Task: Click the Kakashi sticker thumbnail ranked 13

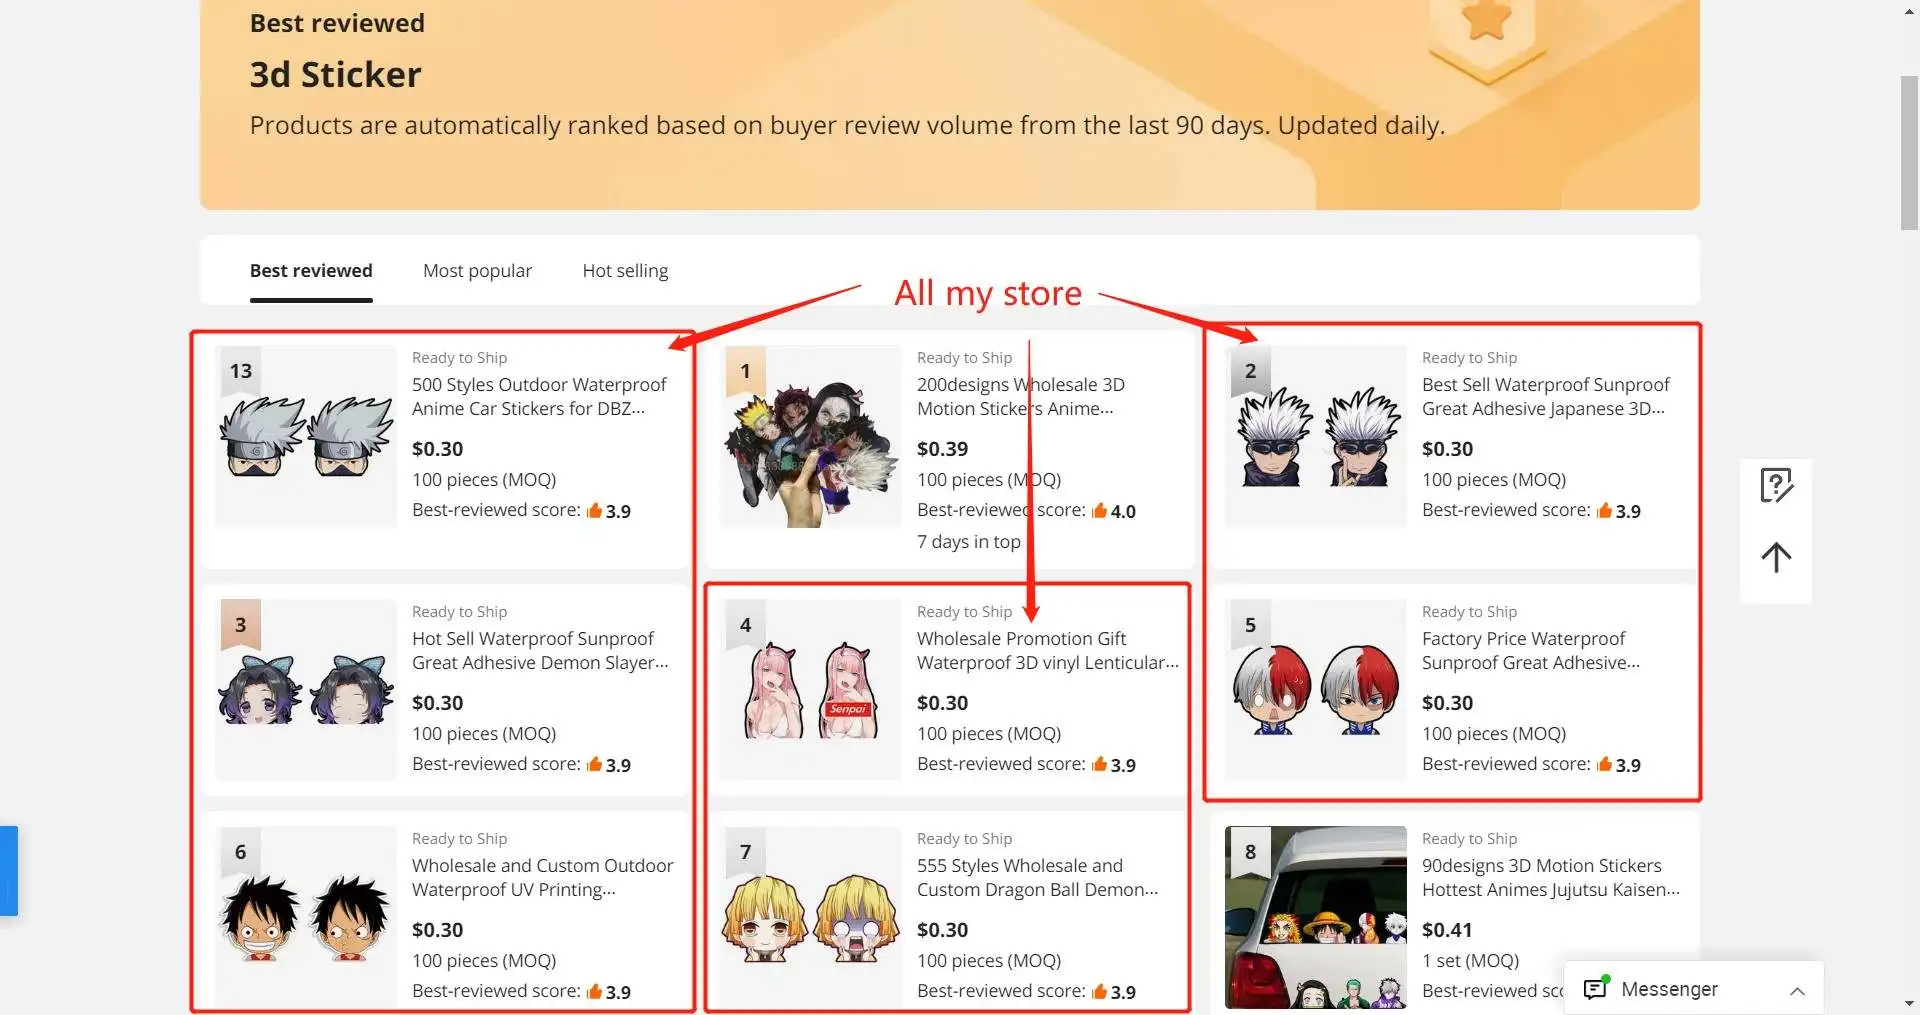Action: click(x=306, y=436)
